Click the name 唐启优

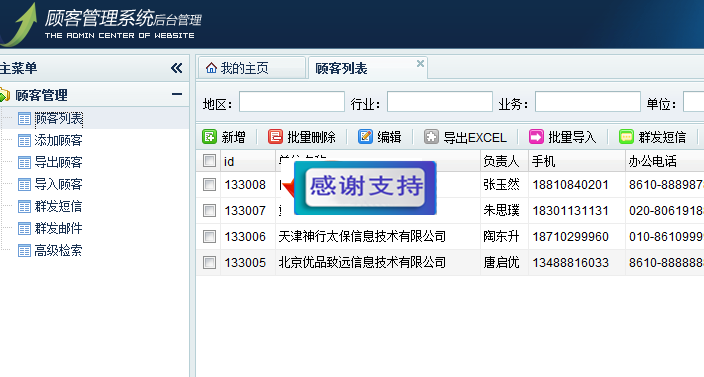[x=501, y=263]
